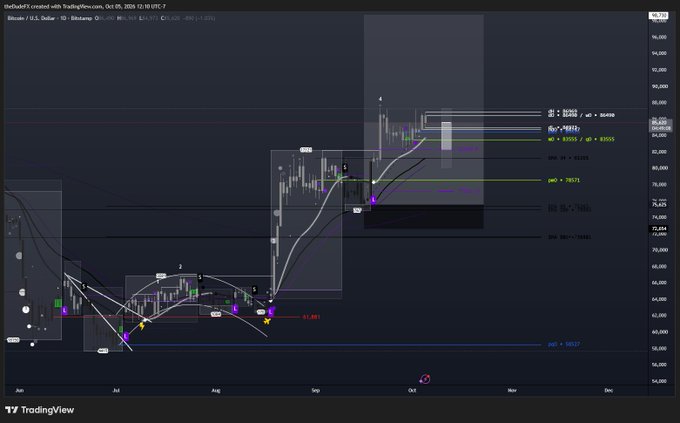Click the 94,000 price axis label
Screen dimensions: 680x423
click(659, 53)
